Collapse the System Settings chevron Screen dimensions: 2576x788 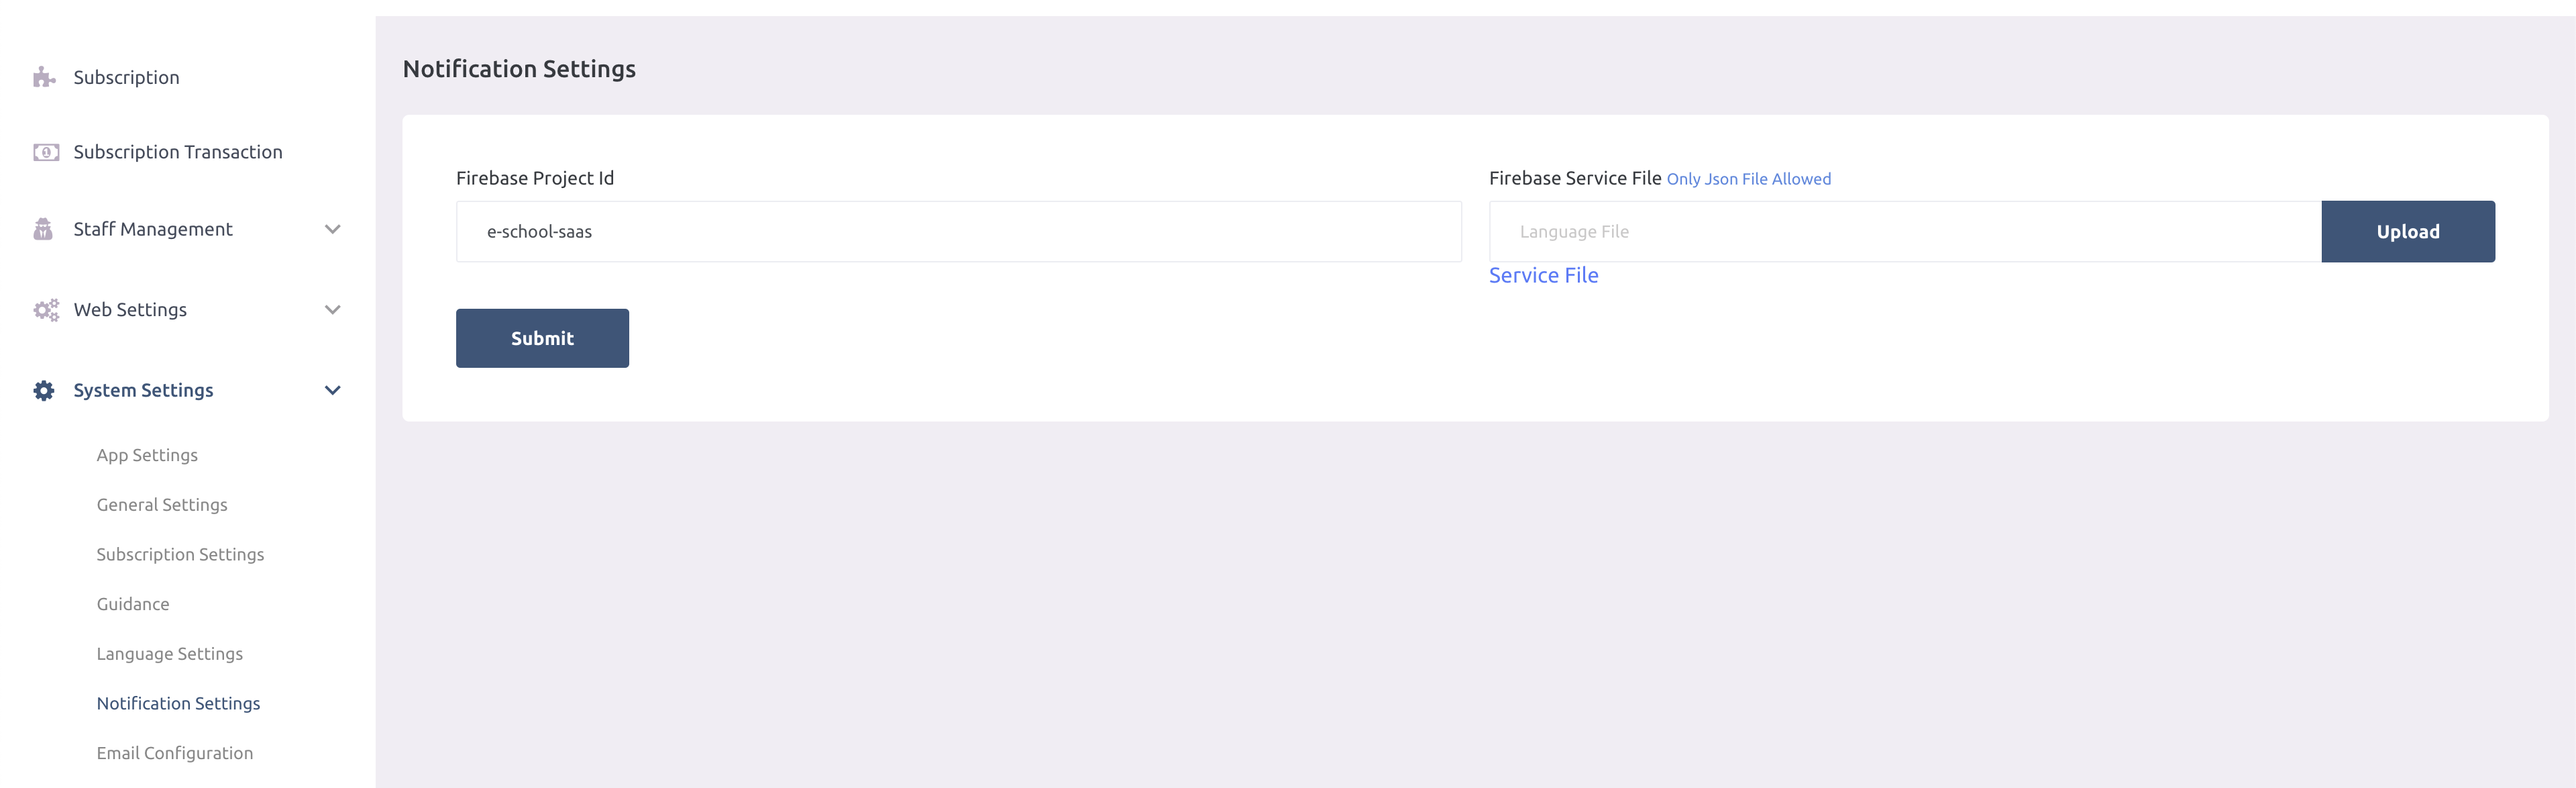tap(333, 390)
